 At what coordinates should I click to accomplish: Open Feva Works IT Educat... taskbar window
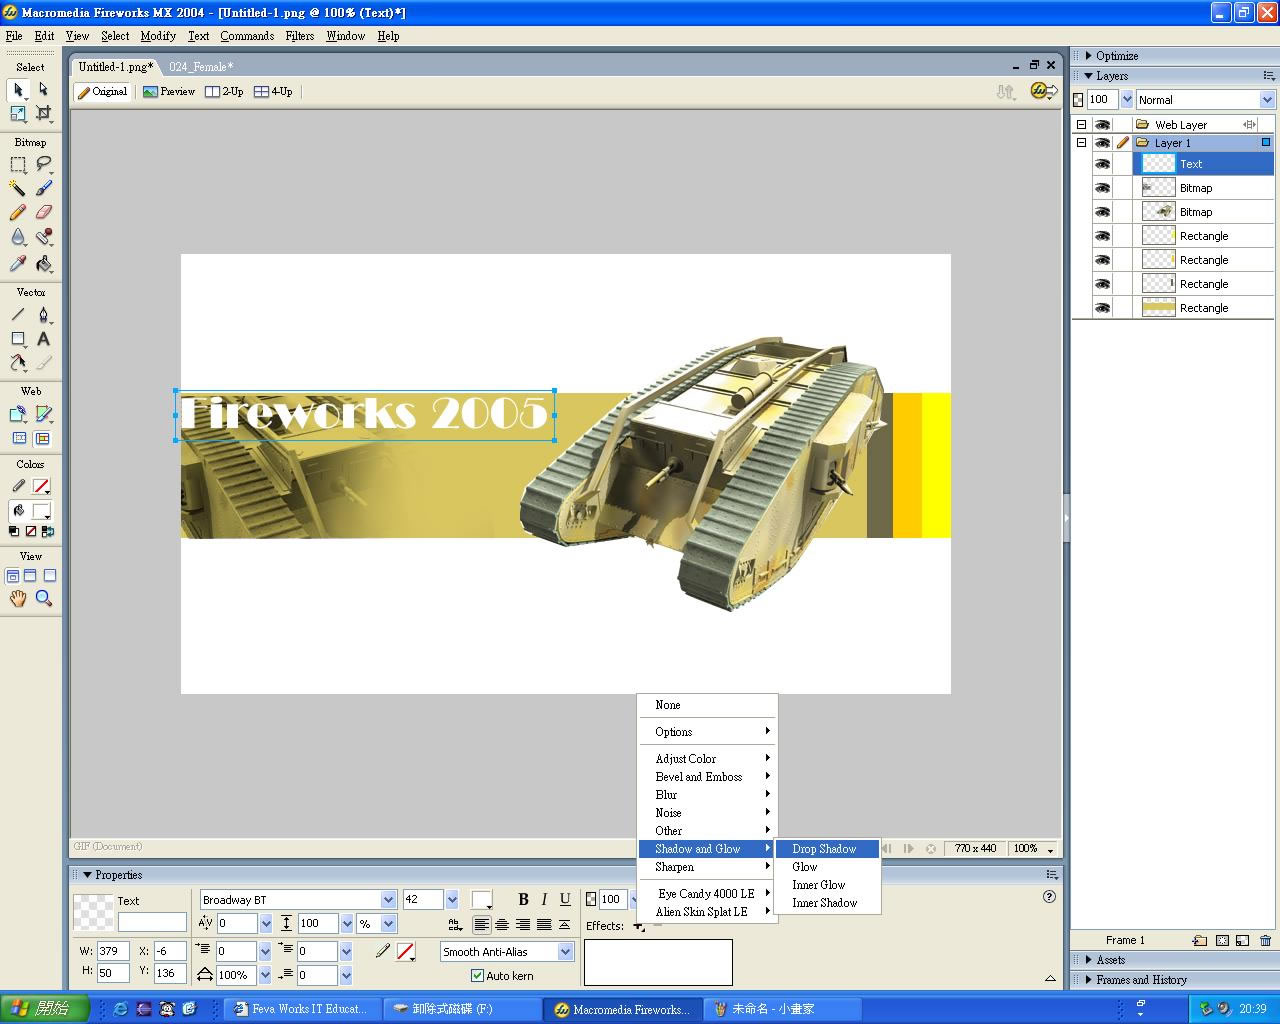pos(302,1009)
